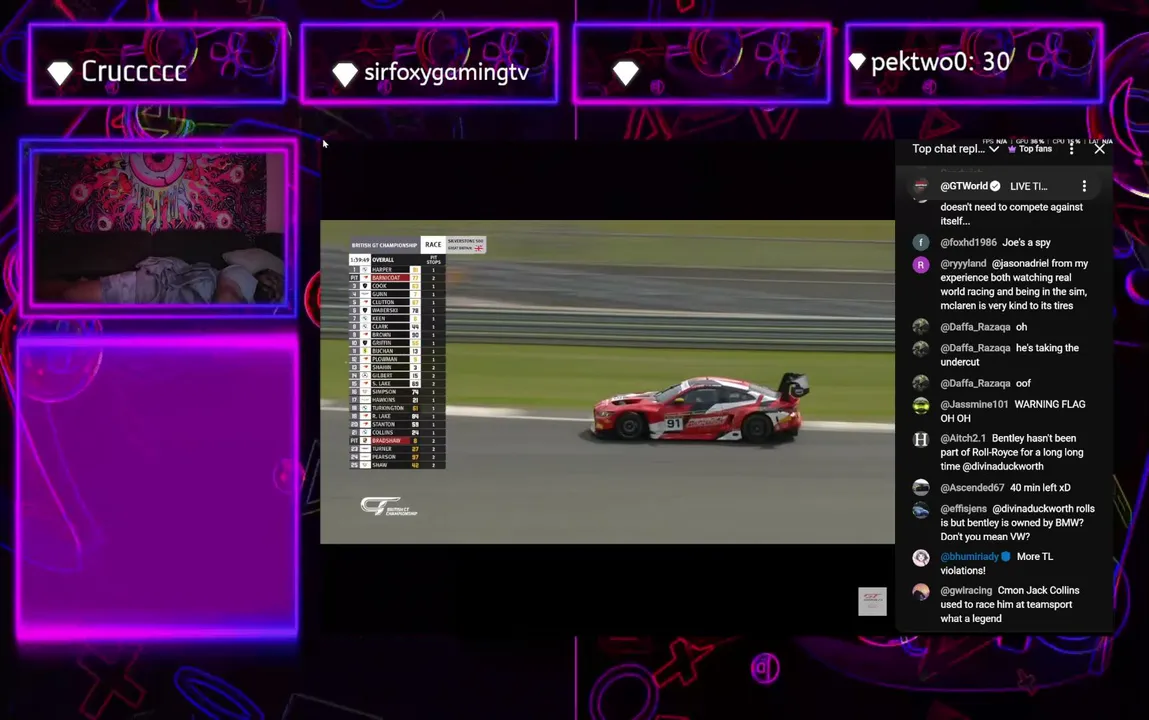Viewport: 1149px width, 720px height.
Task: Click the pektwo0: 30 label
Action: [x=940, y=62]
